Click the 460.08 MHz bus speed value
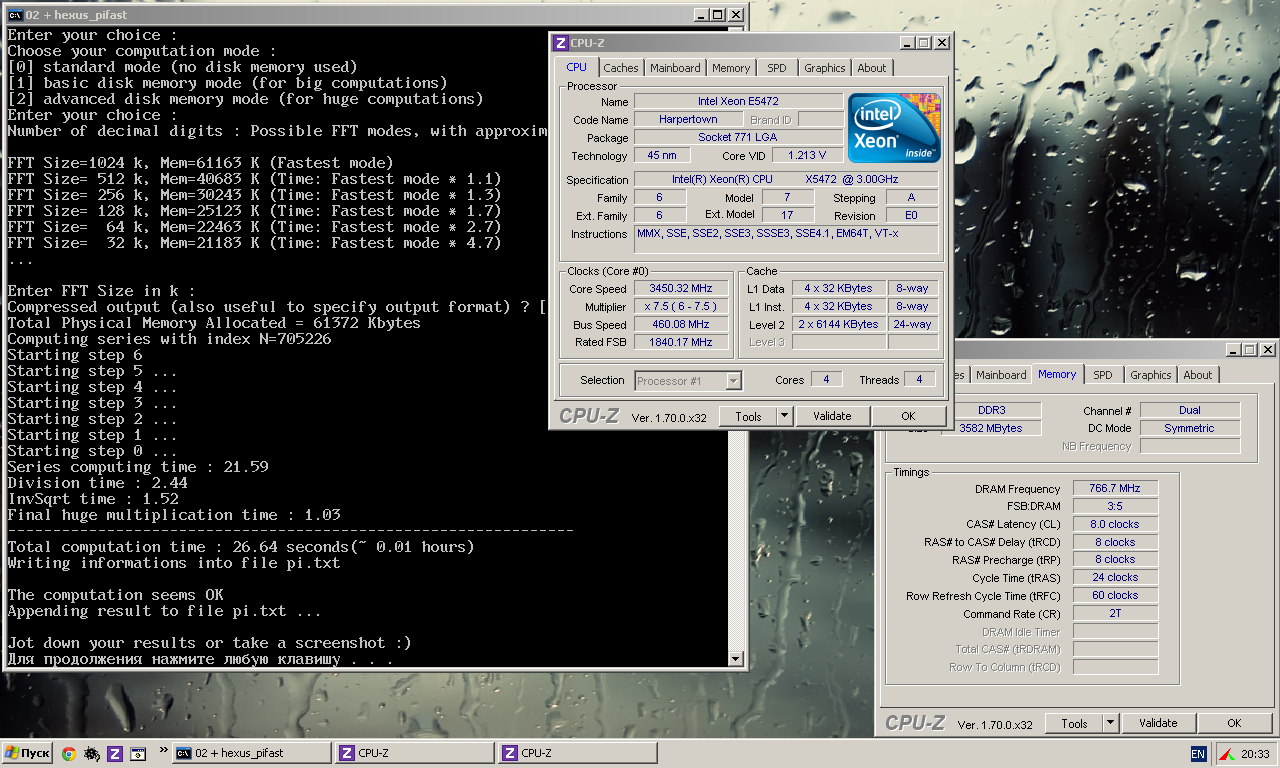Screen dimensions: 1280x768 pyautogui.click(x=681, y=324)
